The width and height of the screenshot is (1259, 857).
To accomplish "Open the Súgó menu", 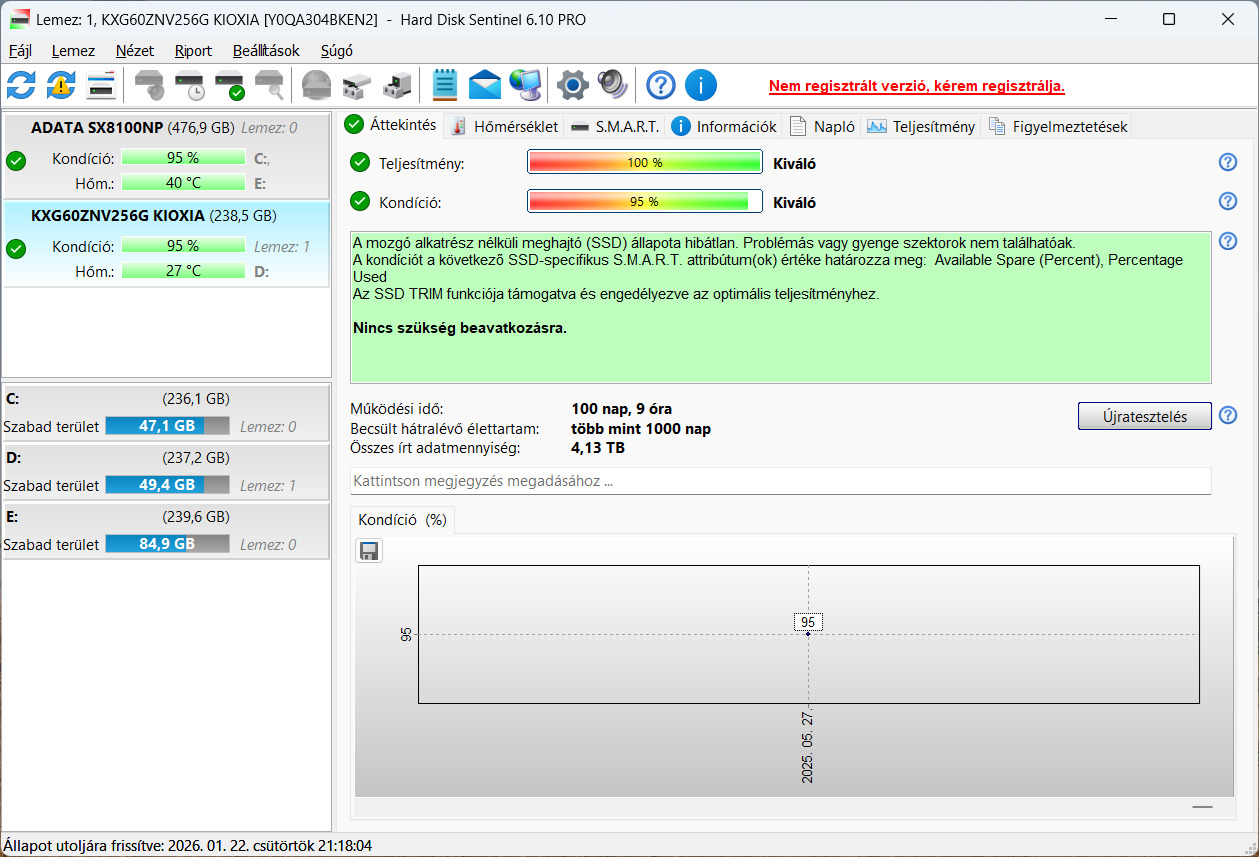I will pyautogui.click(x=336, y=50).
